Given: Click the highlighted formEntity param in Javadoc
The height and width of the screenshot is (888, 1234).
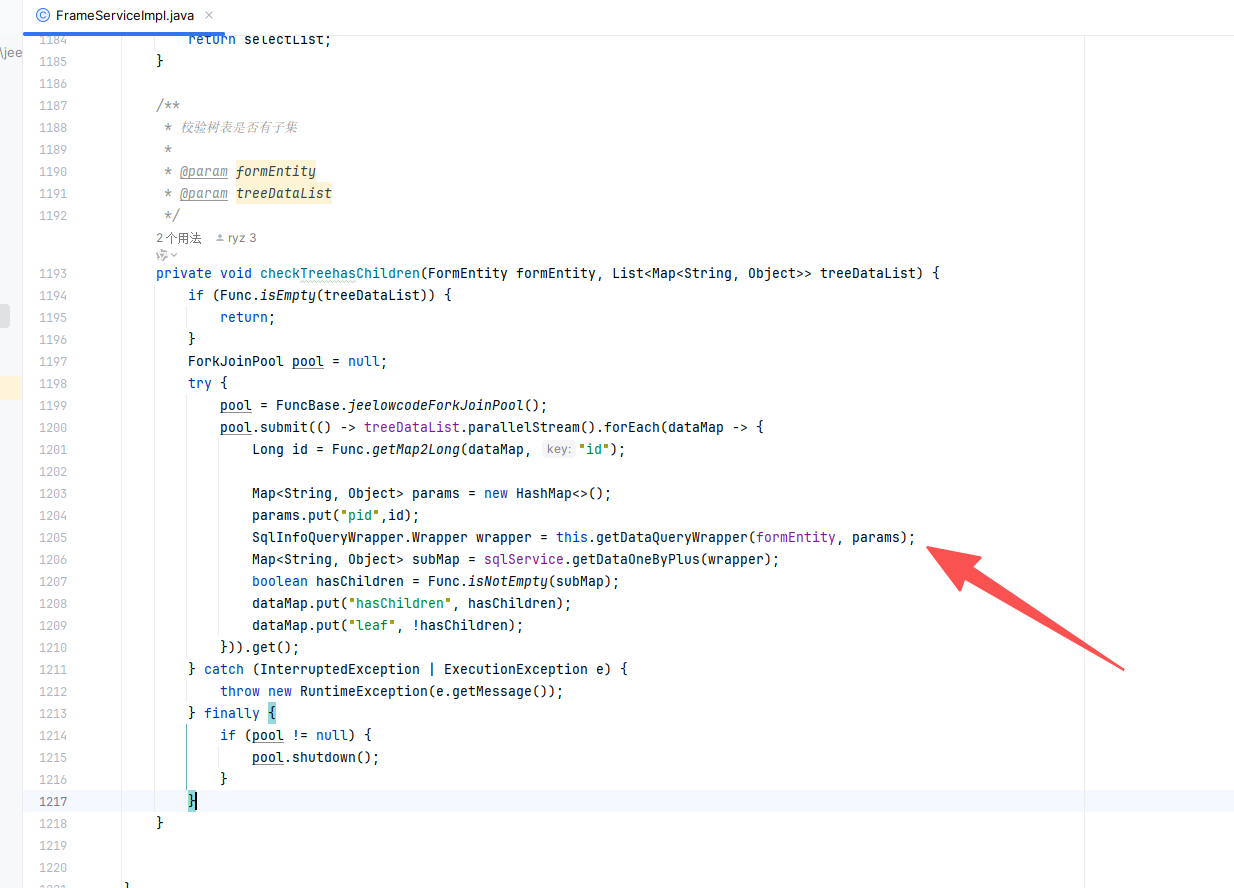Looking at the screenshot, I should click(275, 171).
